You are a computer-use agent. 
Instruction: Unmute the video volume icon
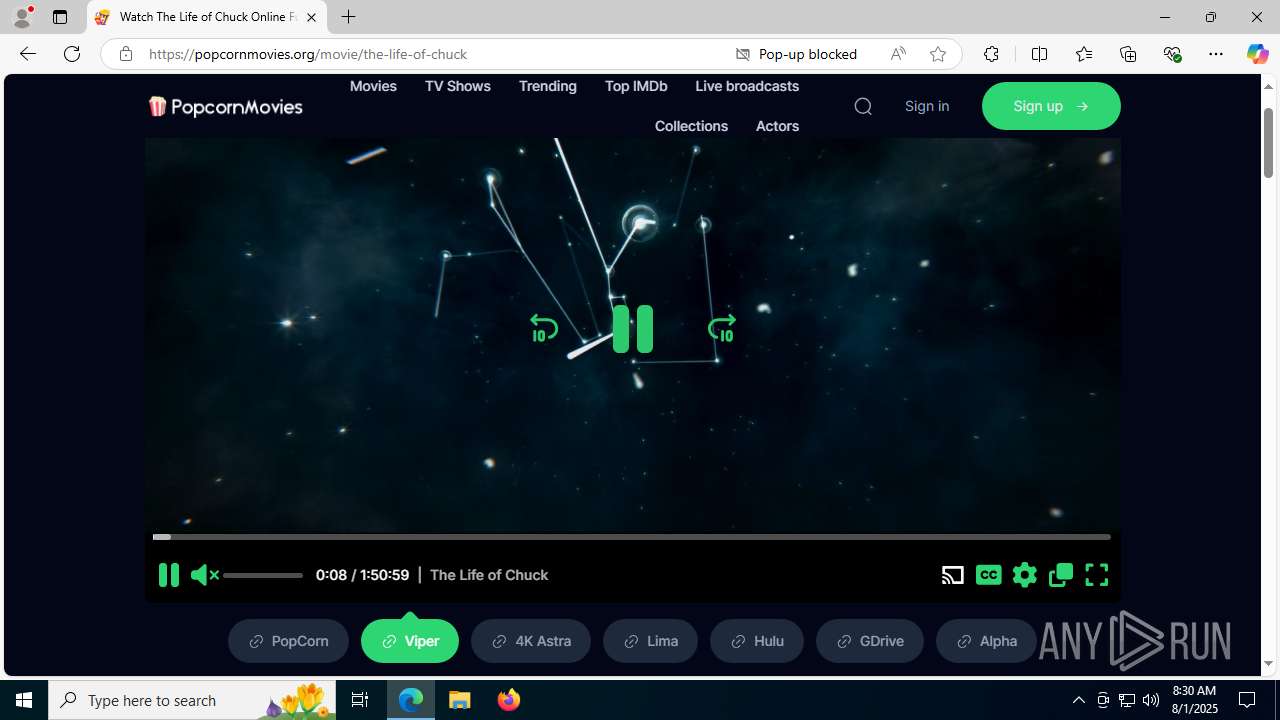point(204,575)
